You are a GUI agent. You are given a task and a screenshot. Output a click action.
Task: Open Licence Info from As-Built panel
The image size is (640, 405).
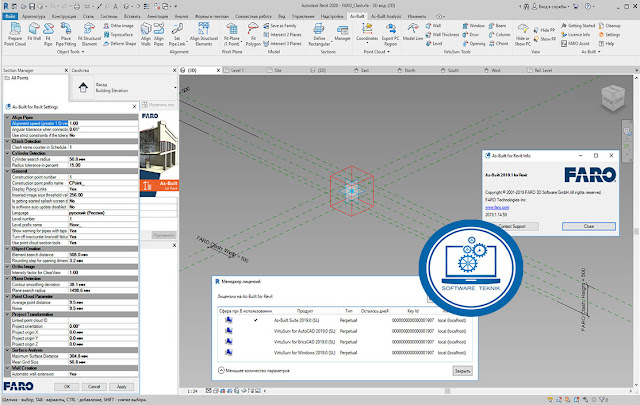tap(575, 35)
